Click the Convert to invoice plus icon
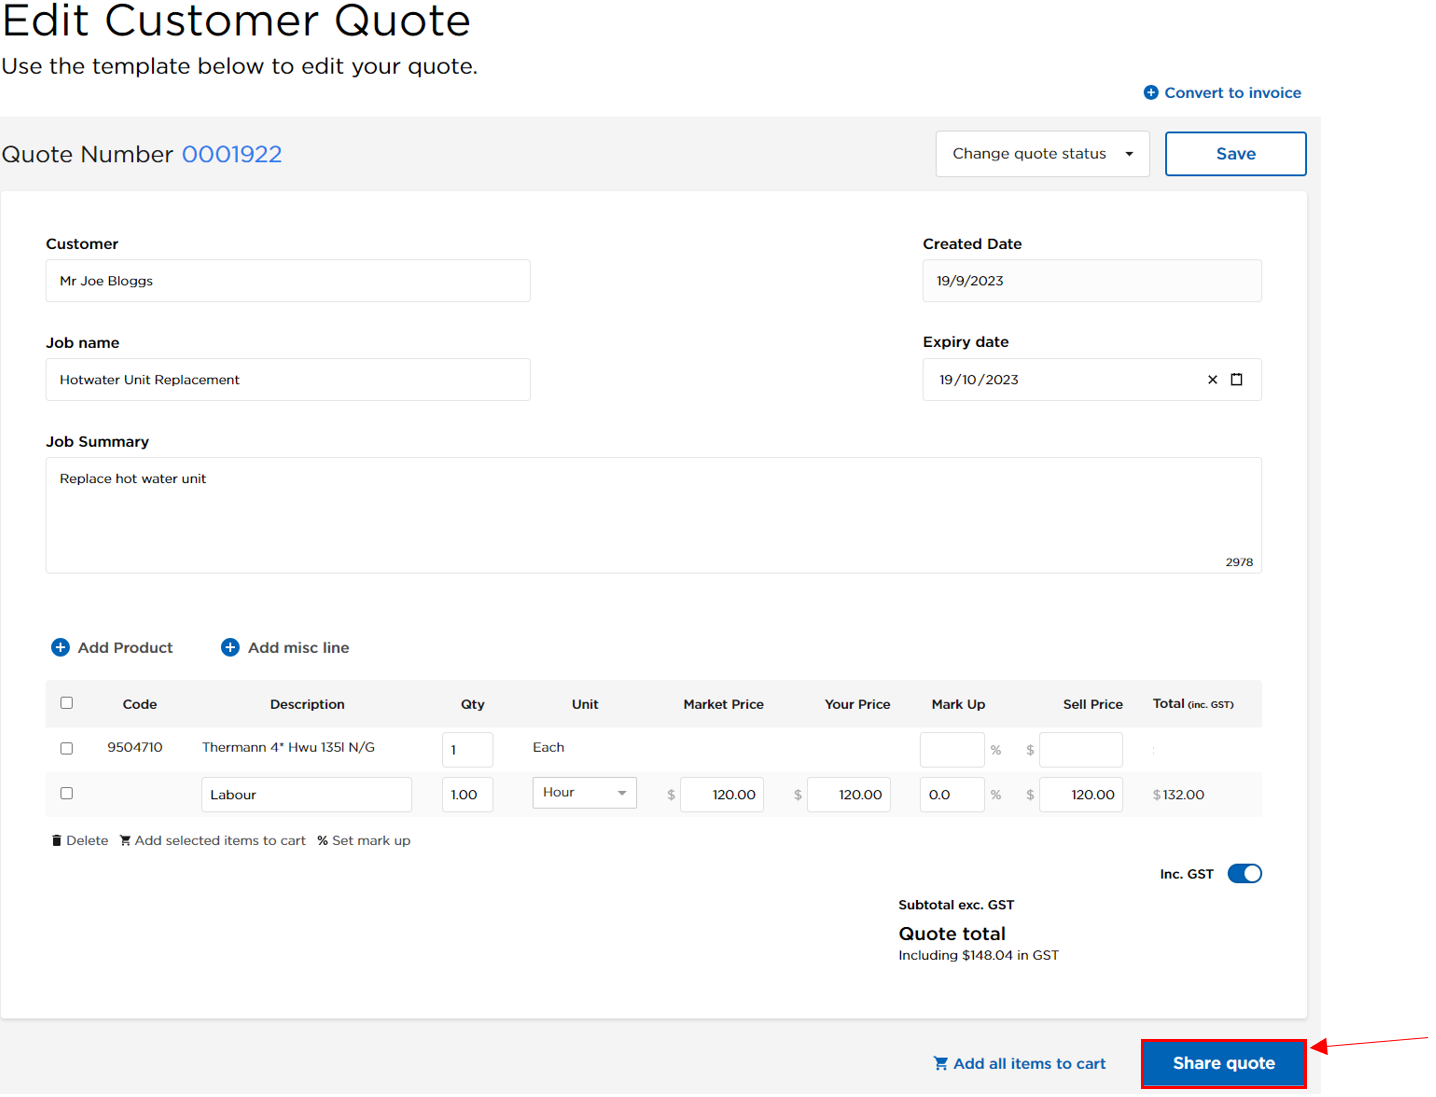The image size is (1436, 1097). coord(1150,93)
